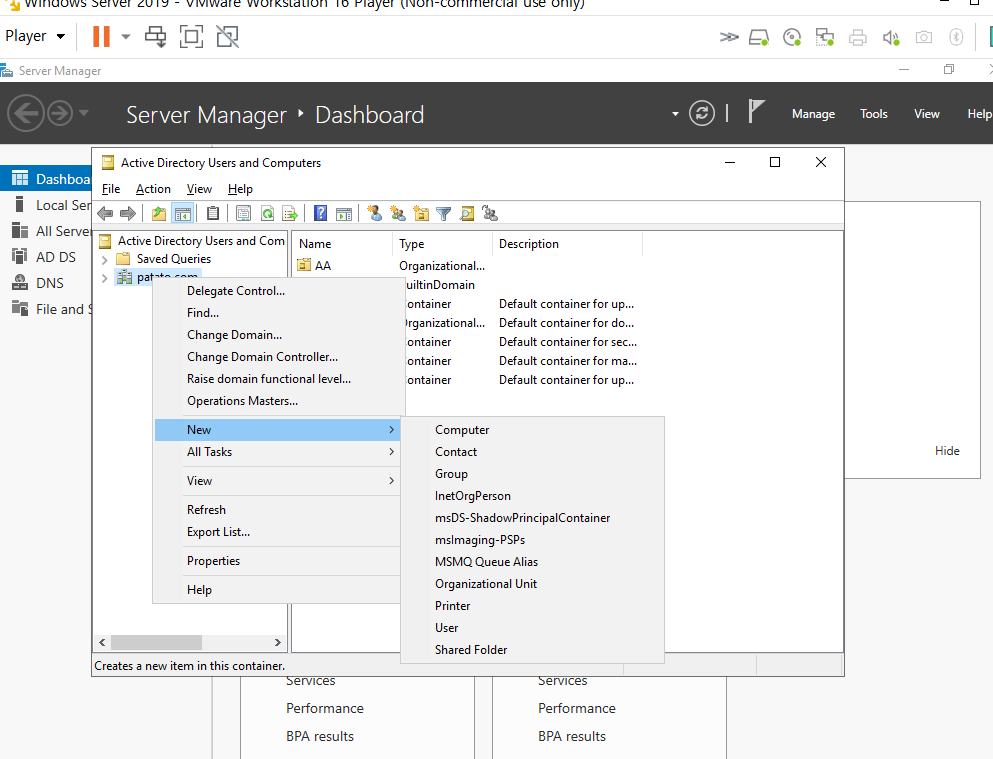The image size is (993, 759).
Task: Open Manage menu in Server Manager
Action: tap(813, 114)
